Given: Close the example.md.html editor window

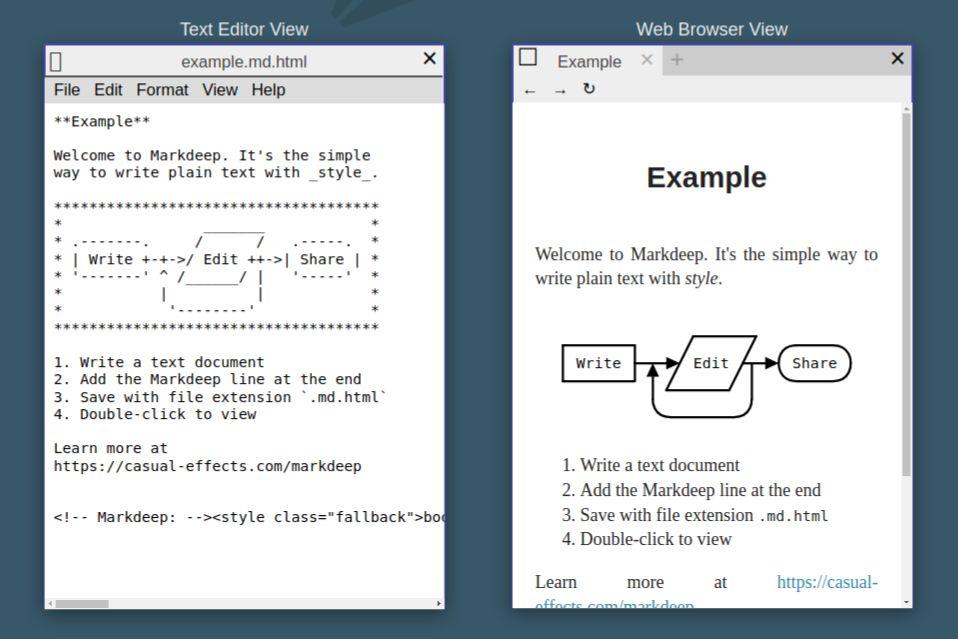Looking at the screenshot, I should [430, 58].
